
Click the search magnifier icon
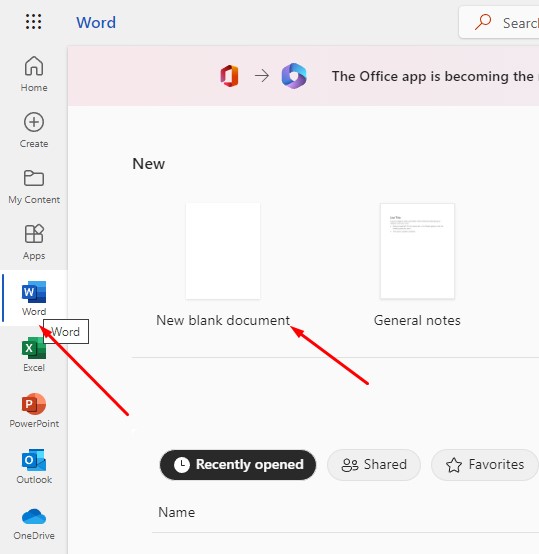point(483,22)
